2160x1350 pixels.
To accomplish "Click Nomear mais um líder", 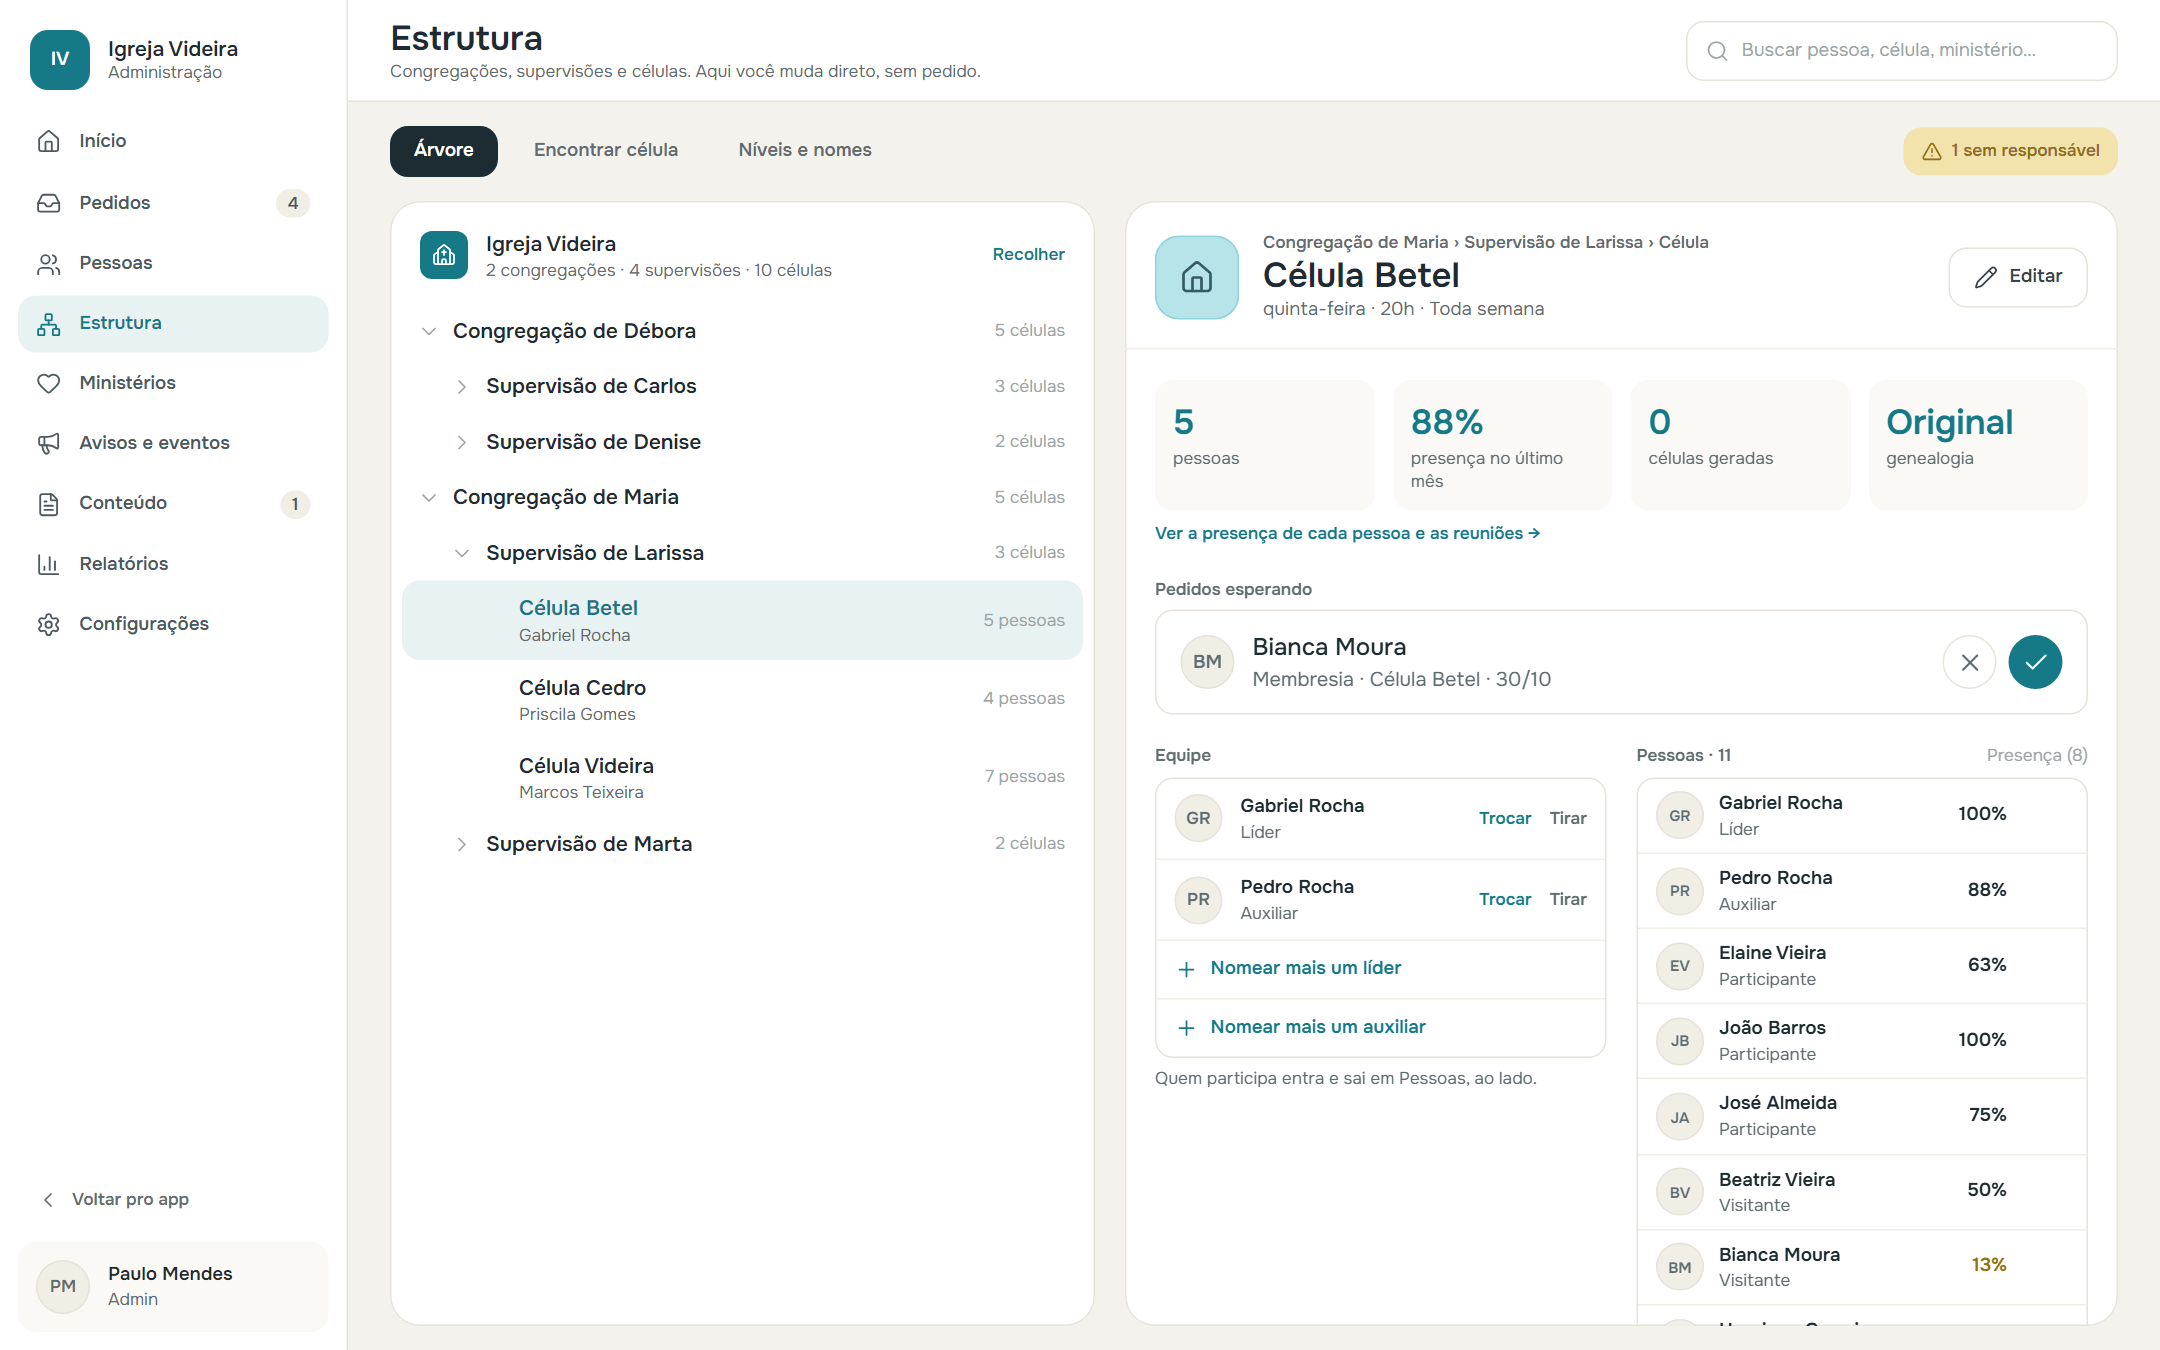I will coord(1380,969).
